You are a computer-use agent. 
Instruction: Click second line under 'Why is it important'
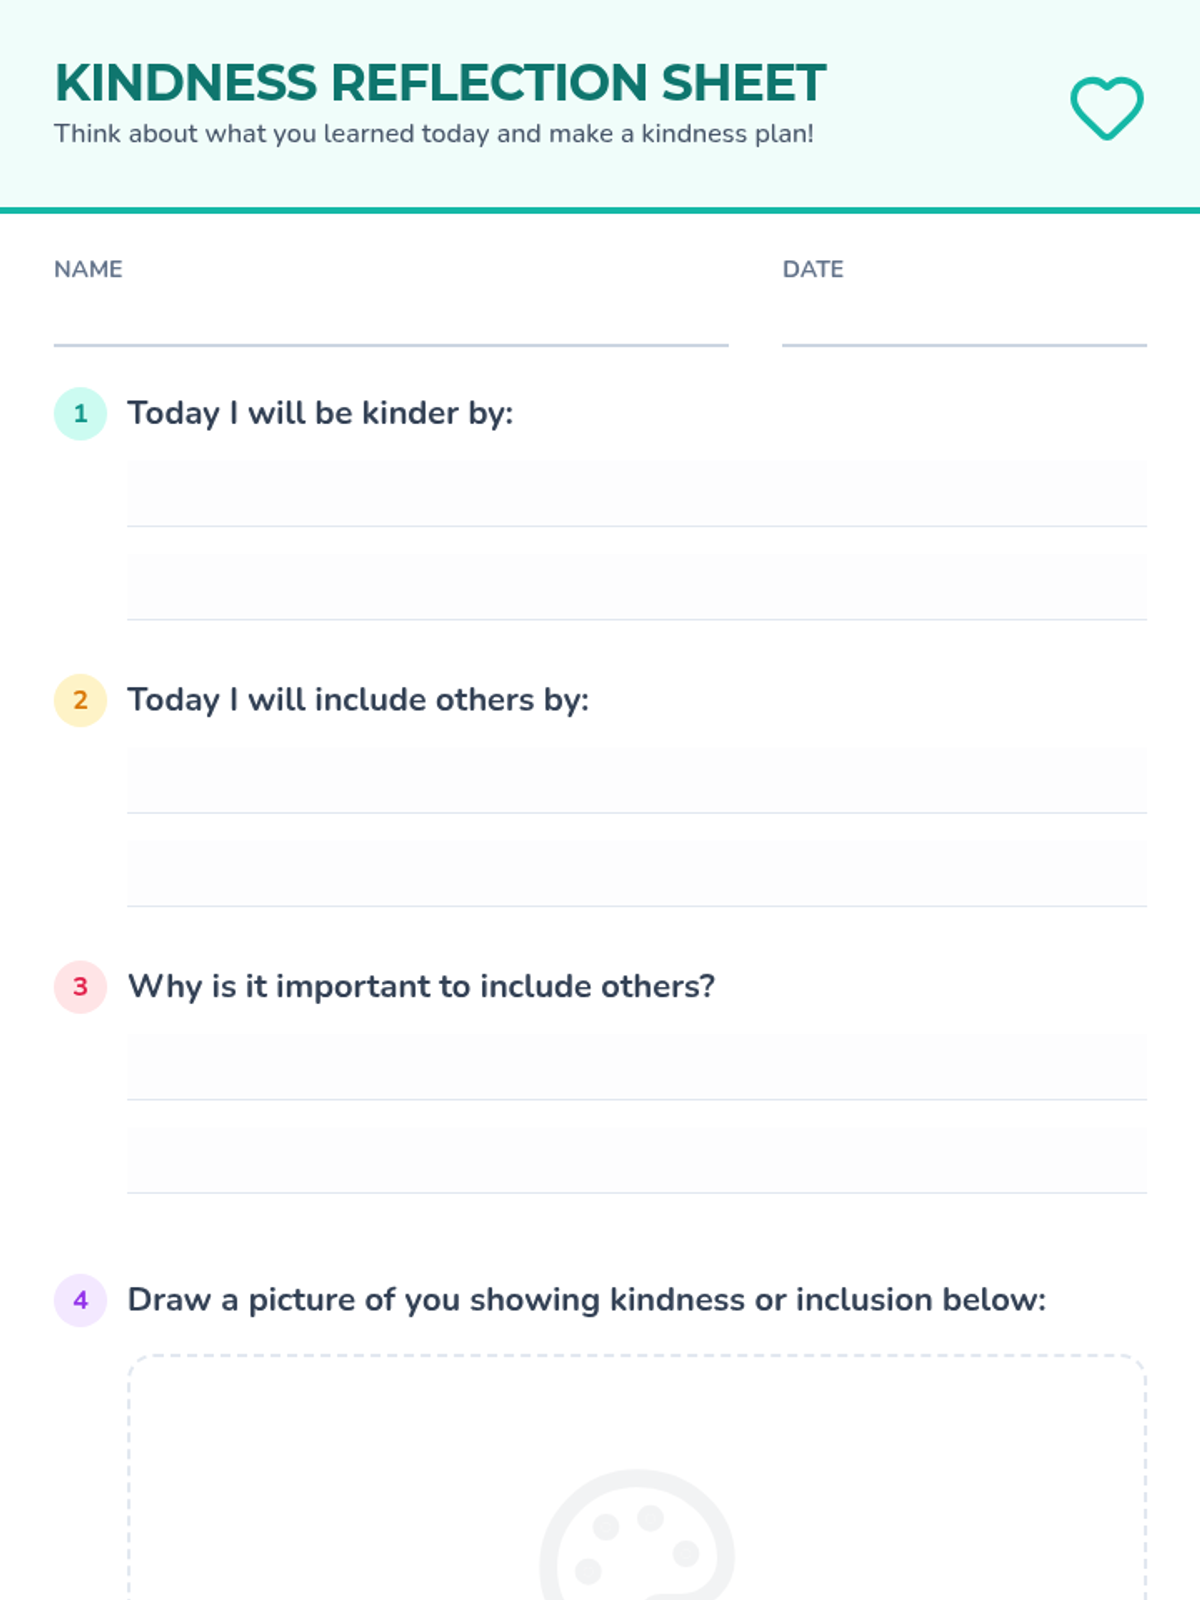(636, 1160)
